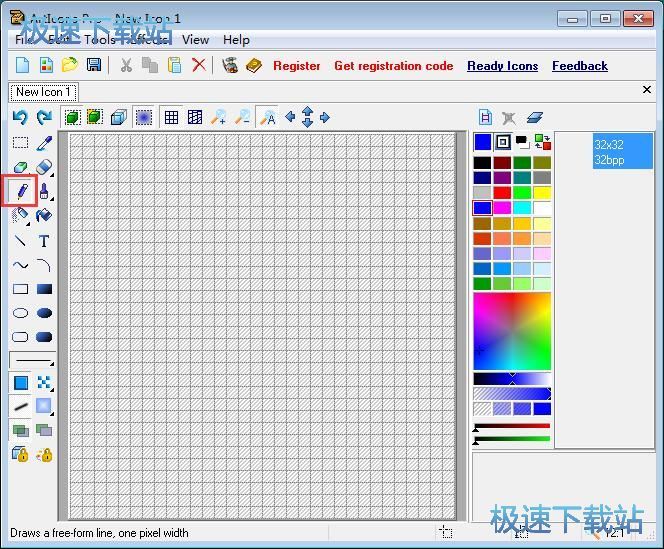The height and width of the screenshot is (549, 664).
Task: Toggle the second grid style button
Action: [195, 117]
